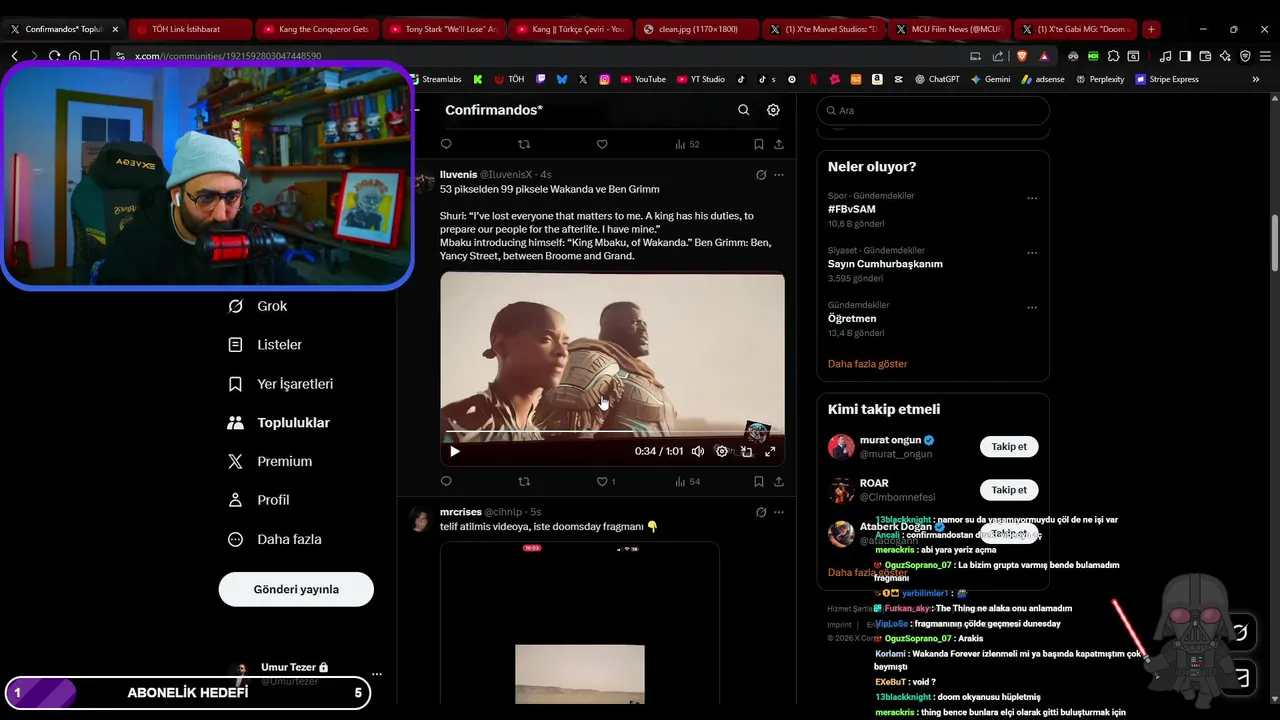Click the Gönderi yayınla button
Image resolution: width=1280 pixels, height=720 pixels.
296,589
